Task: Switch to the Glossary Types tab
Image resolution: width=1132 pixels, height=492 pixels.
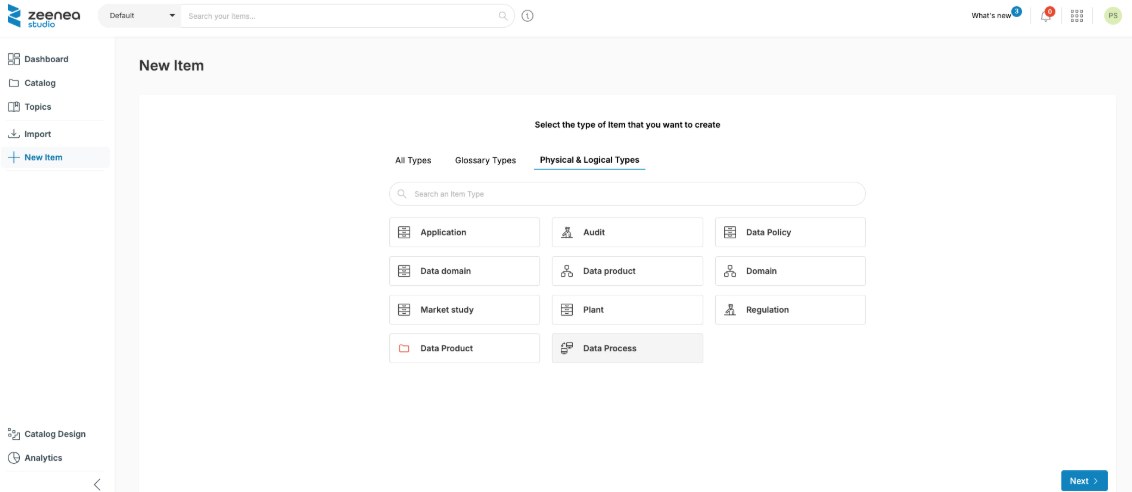Action: pos(485,160)
